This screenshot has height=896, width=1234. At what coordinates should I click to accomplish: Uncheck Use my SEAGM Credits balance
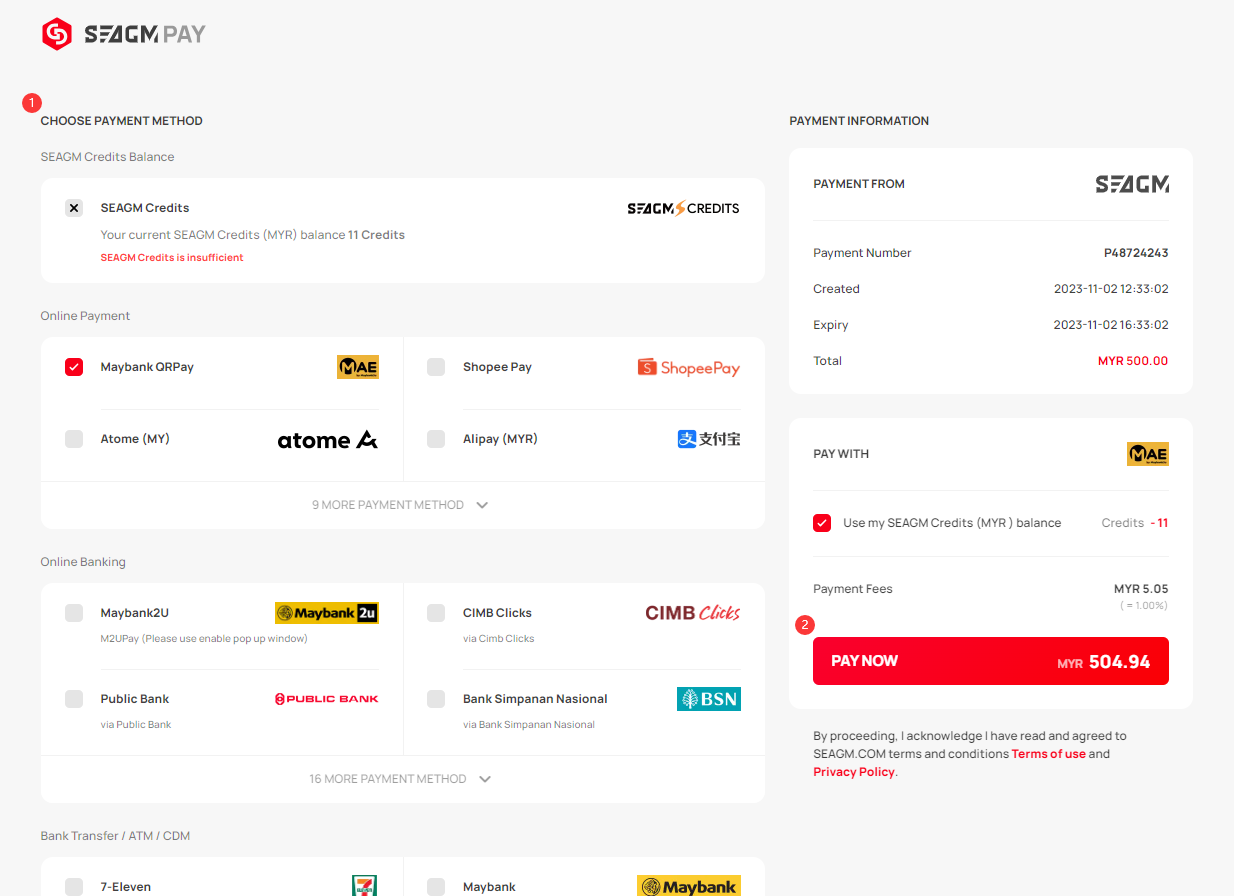click(822, 523)
